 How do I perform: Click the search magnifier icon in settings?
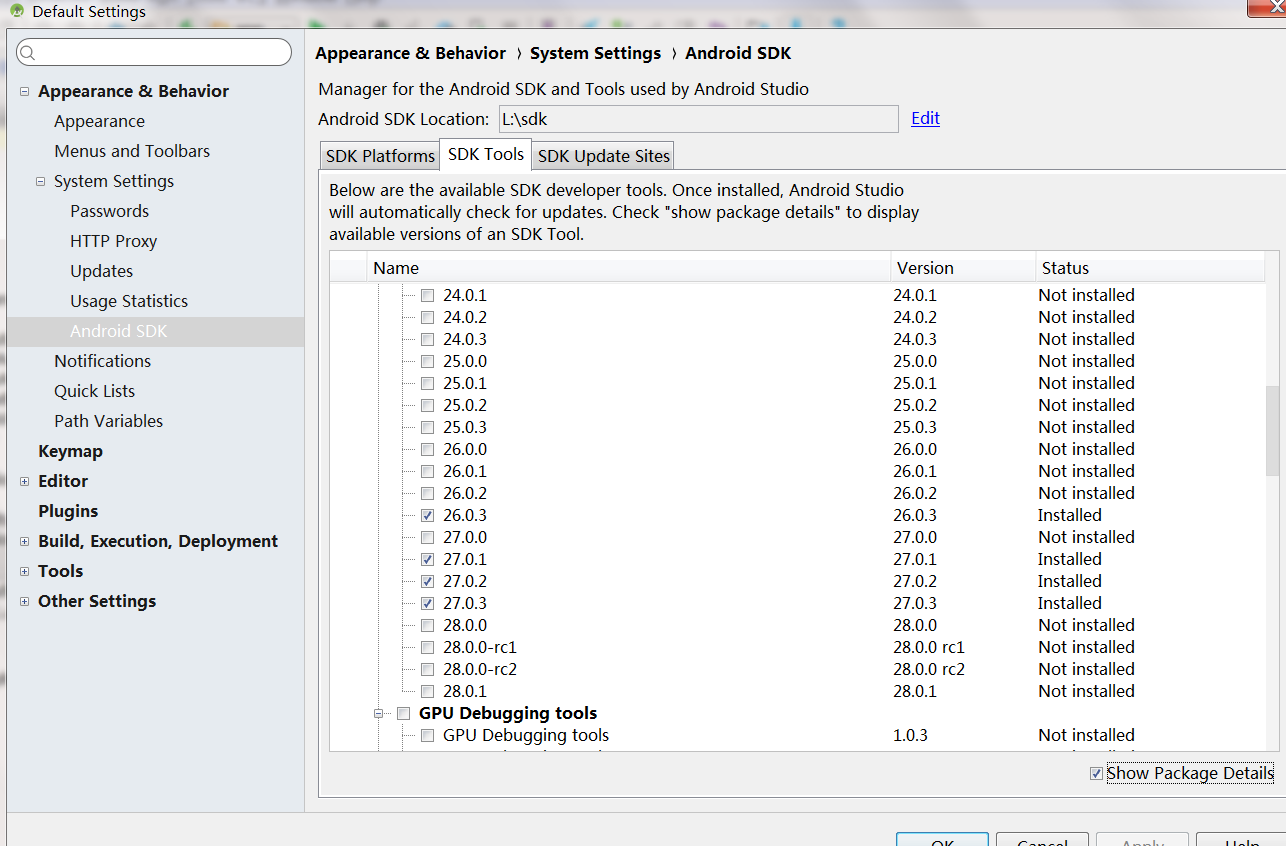coord(27,53)
